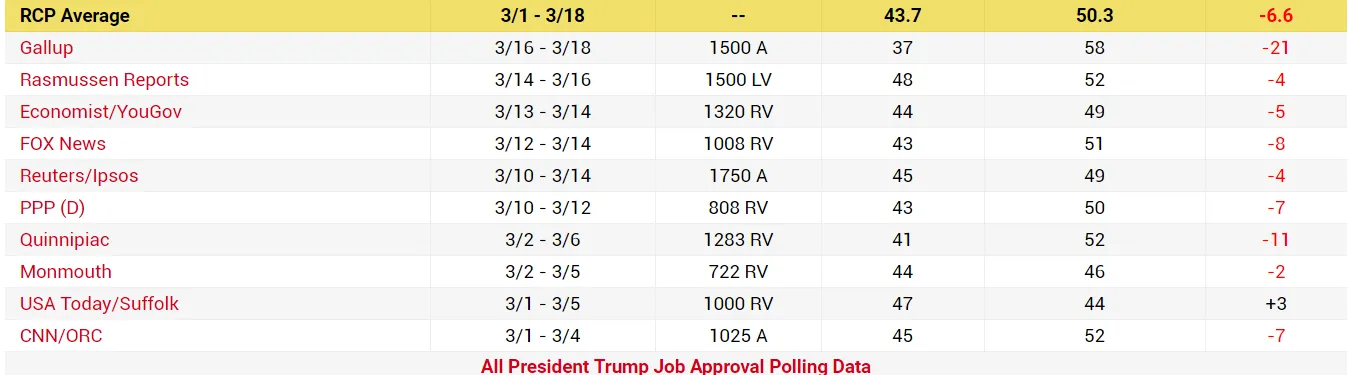Click the RCP Average spread value -6.6
This screenshot has height=375, width=1348.
tap(1275, 16)
